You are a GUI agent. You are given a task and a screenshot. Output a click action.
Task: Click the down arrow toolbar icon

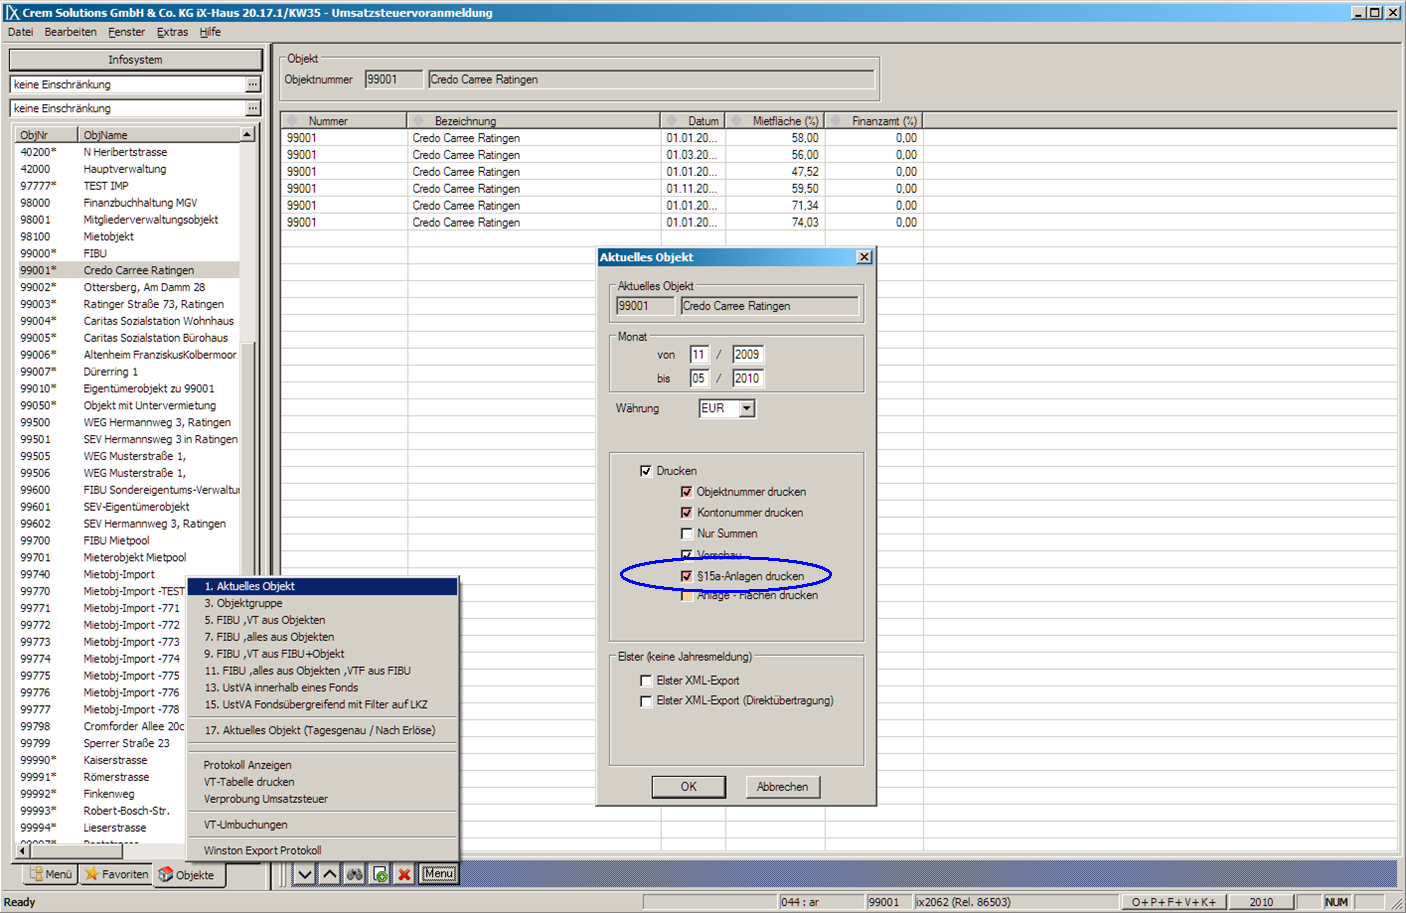tap(305, 874)
